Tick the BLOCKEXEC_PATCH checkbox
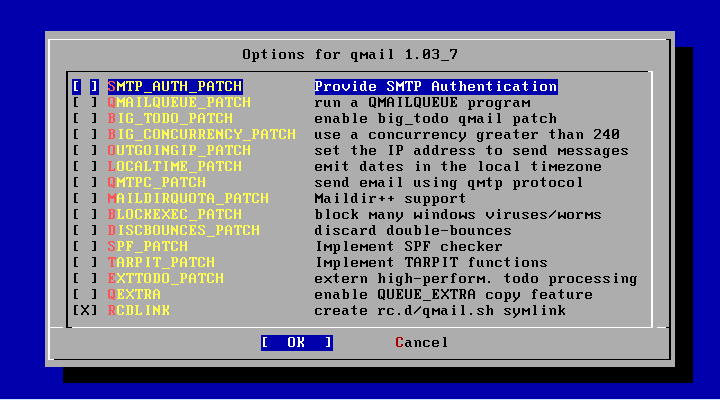 coord(85,214)
